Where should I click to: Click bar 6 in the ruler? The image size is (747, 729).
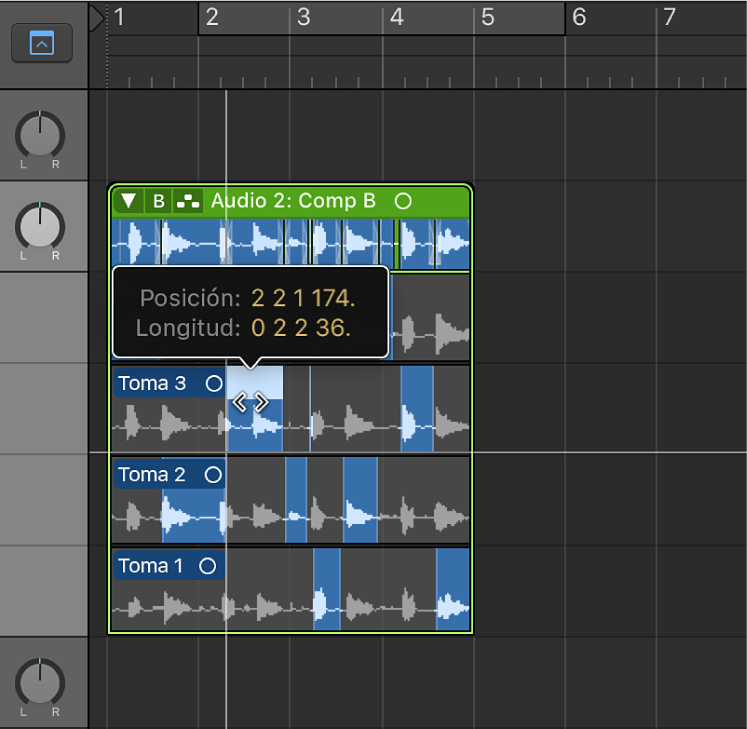click(578, 17)
